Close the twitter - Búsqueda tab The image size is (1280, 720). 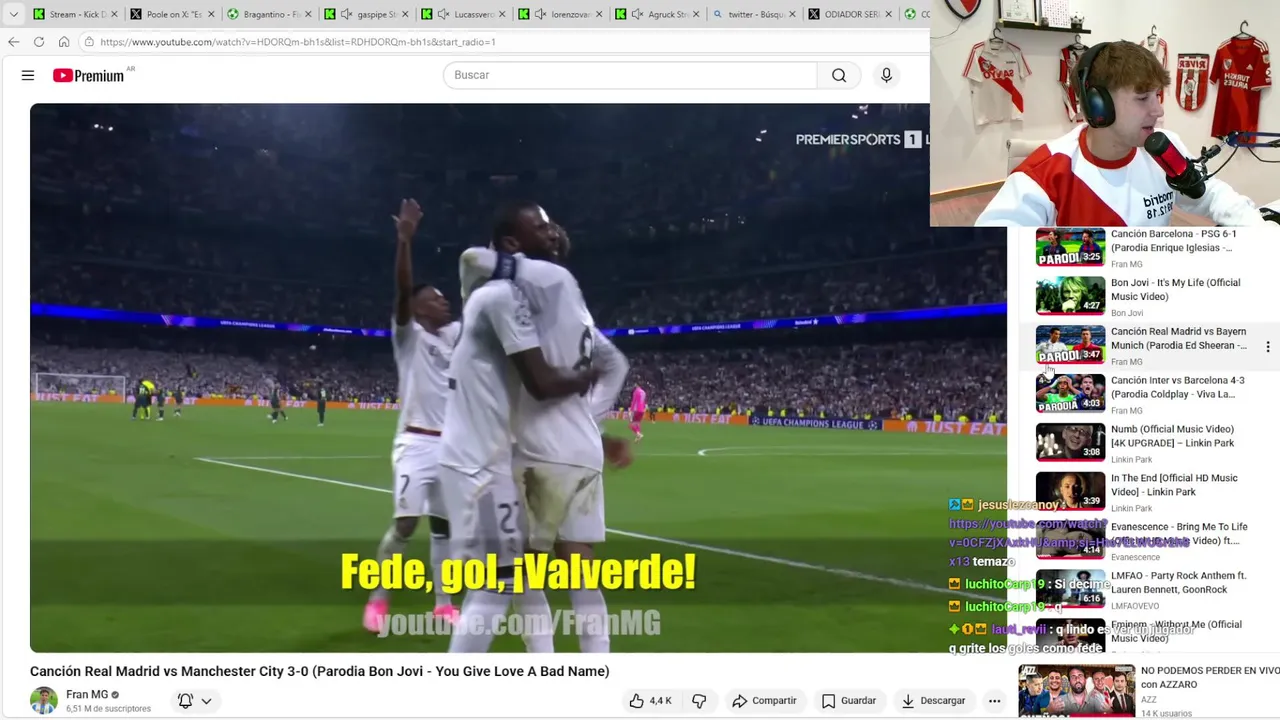[793, 14]
